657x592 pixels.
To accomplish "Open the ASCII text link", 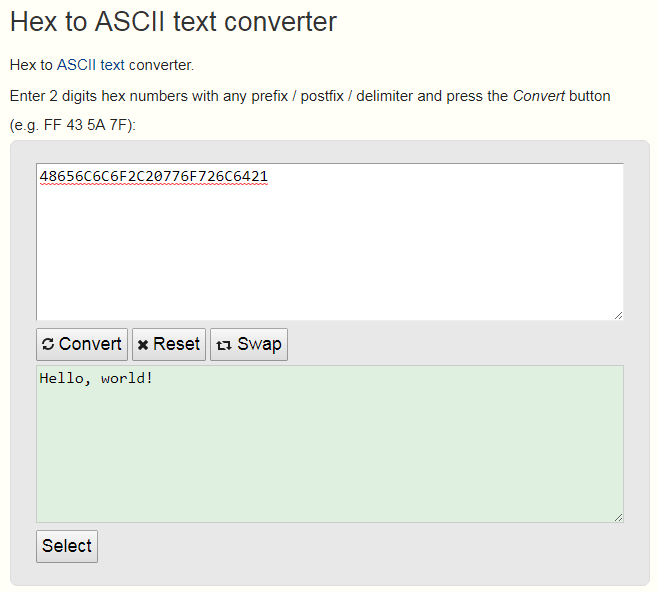I will click(x=90, y=65).
